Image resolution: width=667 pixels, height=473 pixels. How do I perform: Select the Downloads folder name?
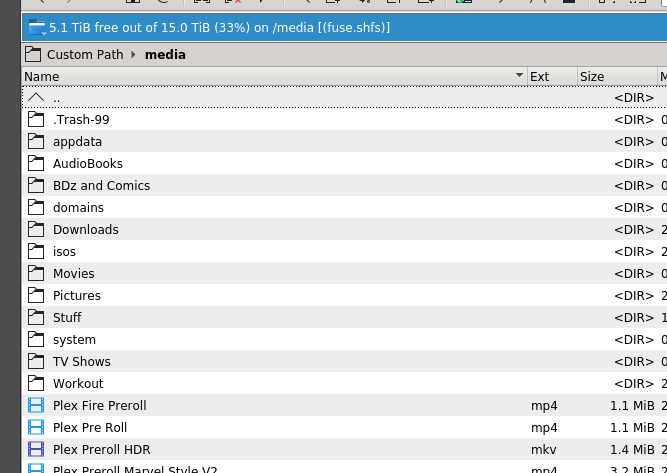point(86,230)
